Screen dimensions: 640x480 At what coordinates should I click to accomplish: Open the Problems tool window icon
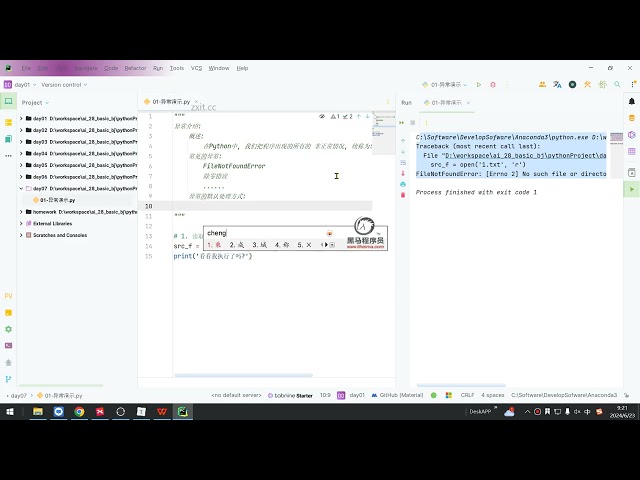(9, 362)
